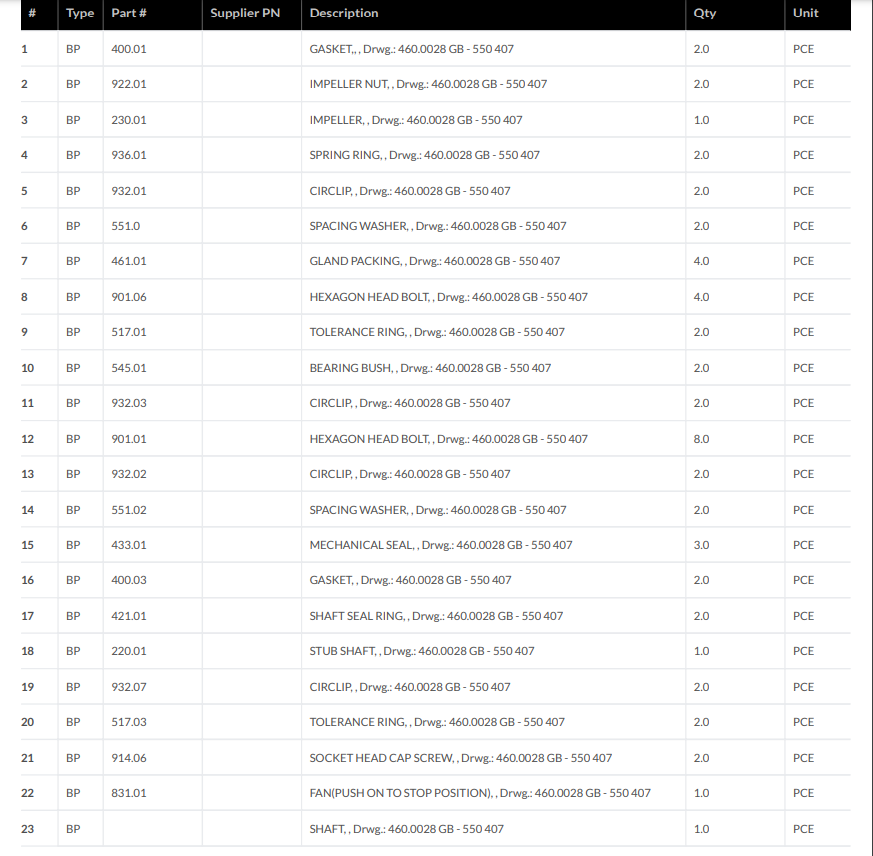Click the Type column header
This screenshot has width=873, height=856.
pyautogui.click(x=80, y=14)
